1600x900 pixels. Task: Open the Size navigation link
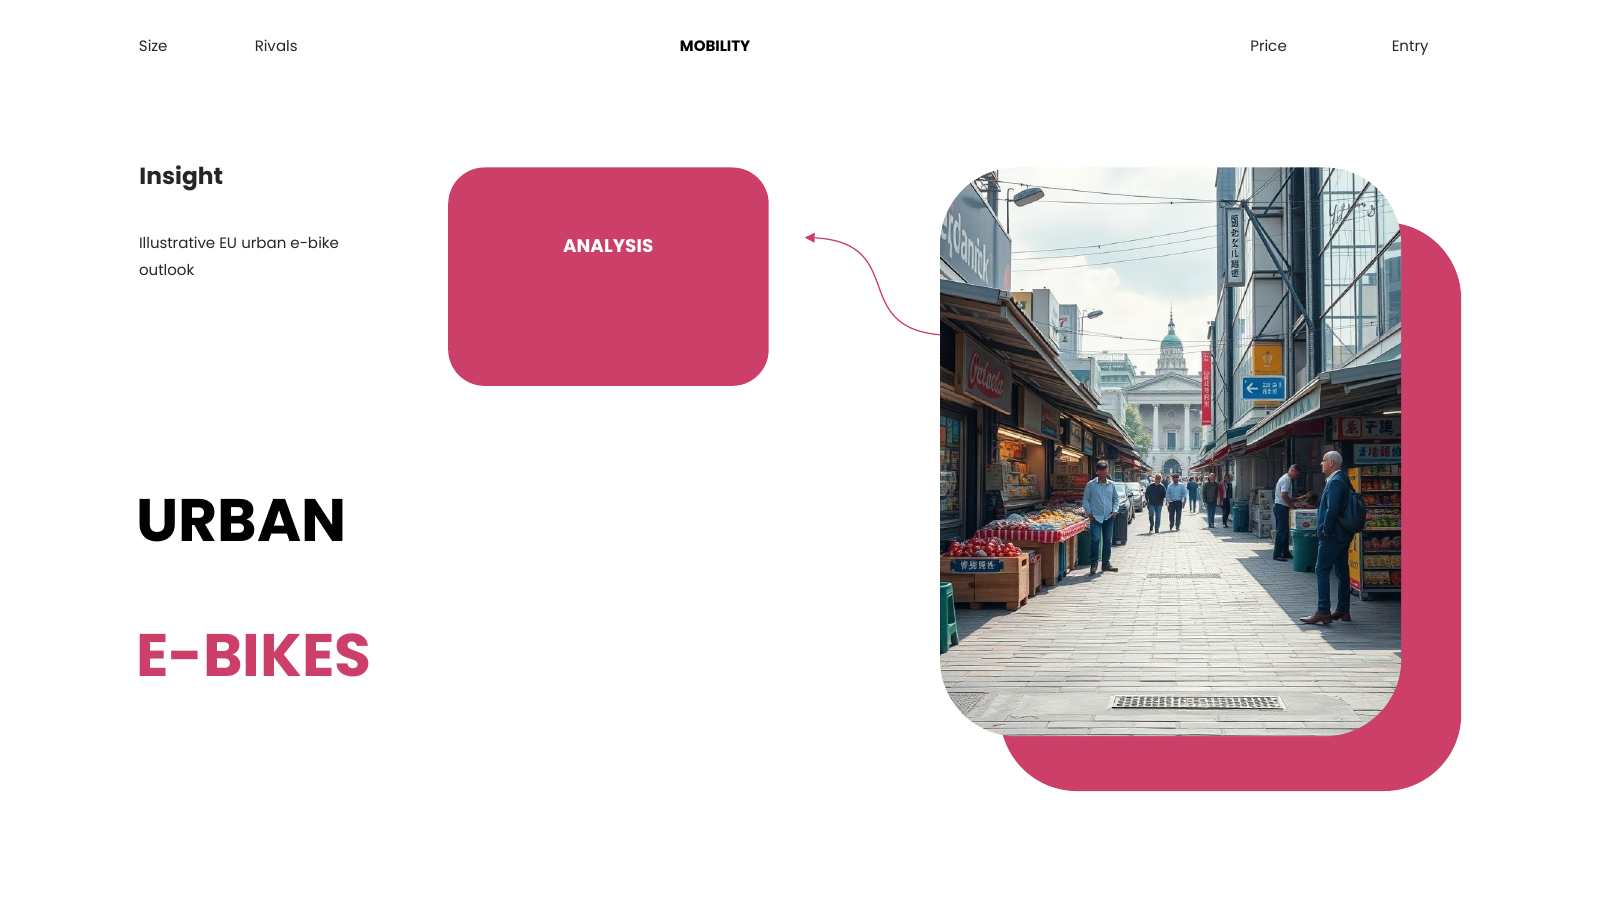pyautogui.click(x=153, y=46)
